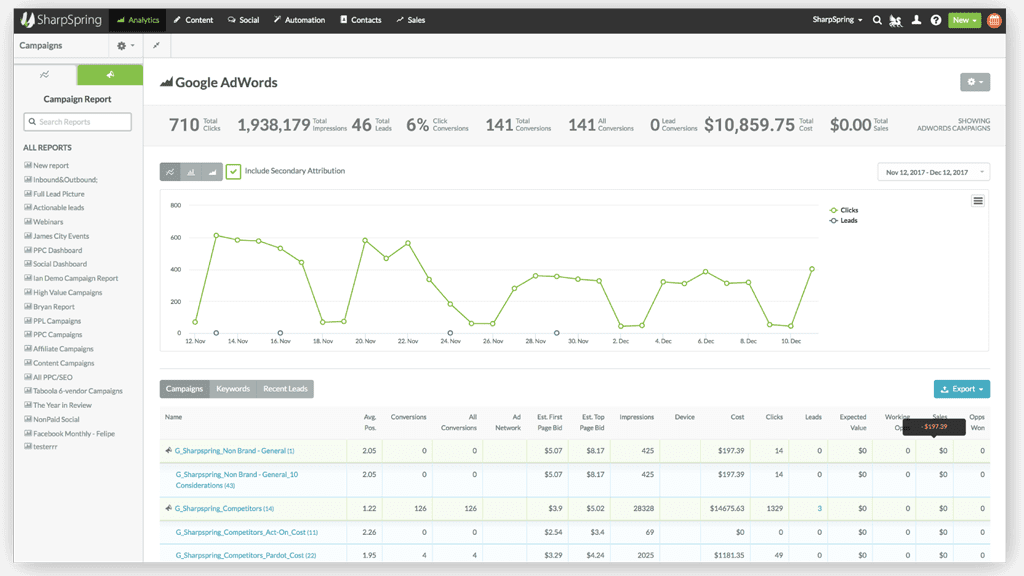Switch chart to area view
1024x576 pixels.
pos(212,172)
